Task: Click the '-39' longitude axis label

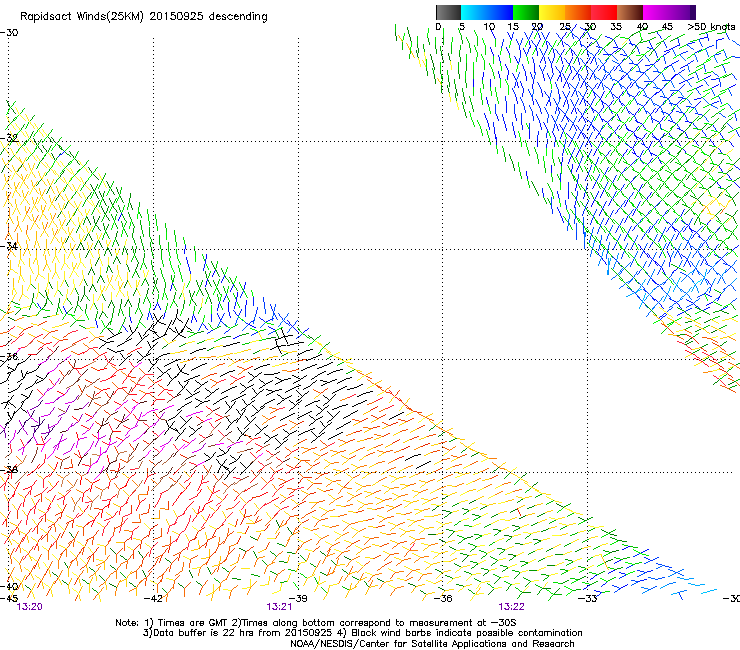Action: tap(298, 599)
